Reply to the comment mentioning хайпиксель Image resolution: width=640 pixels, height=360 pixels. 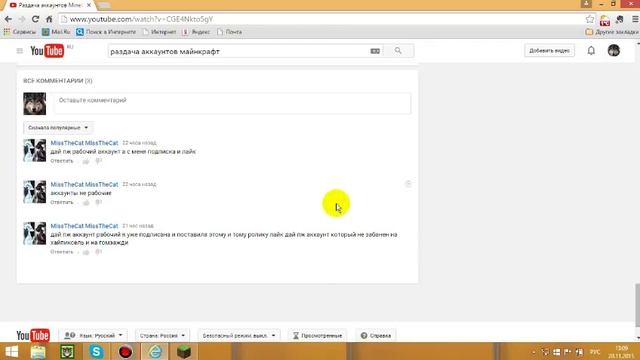62,252
